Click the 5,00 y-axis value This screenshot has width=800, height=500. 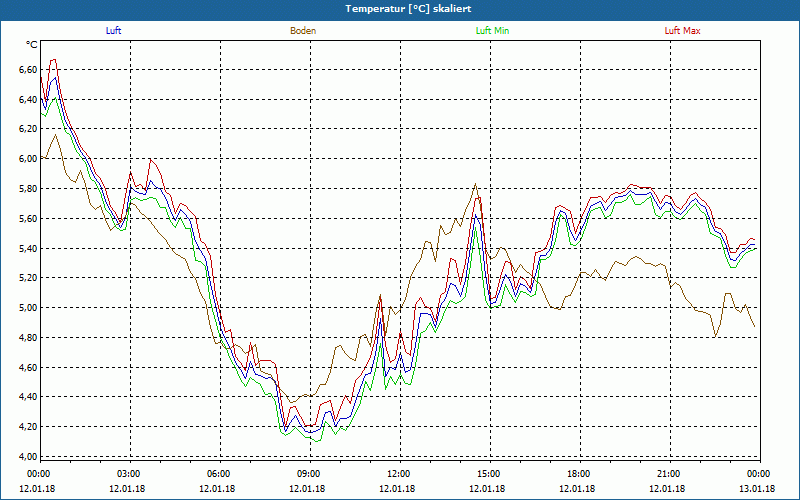click(x=28, y=308)
